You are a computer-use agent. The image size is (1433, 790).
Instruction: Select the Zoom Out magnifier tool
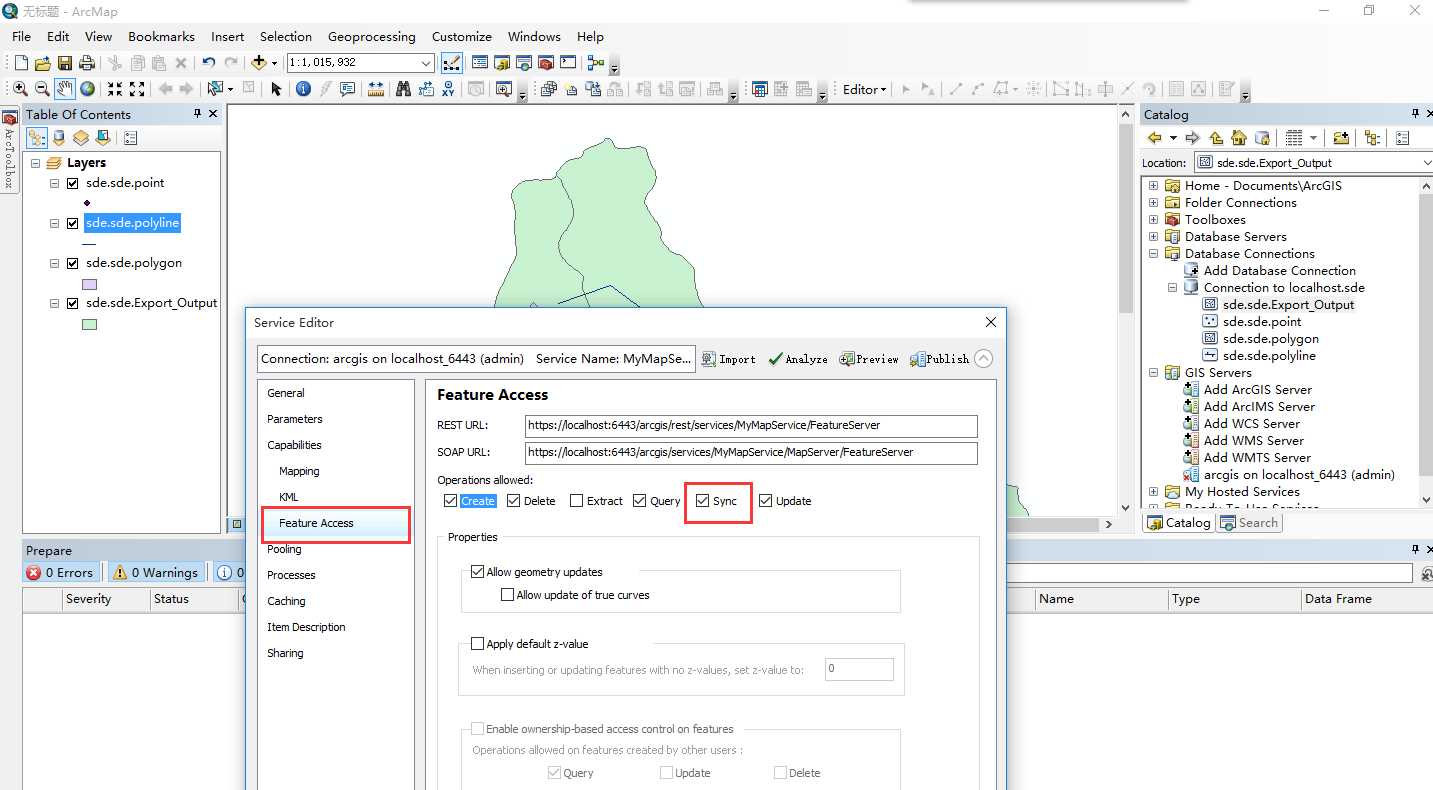click(42, 89)
